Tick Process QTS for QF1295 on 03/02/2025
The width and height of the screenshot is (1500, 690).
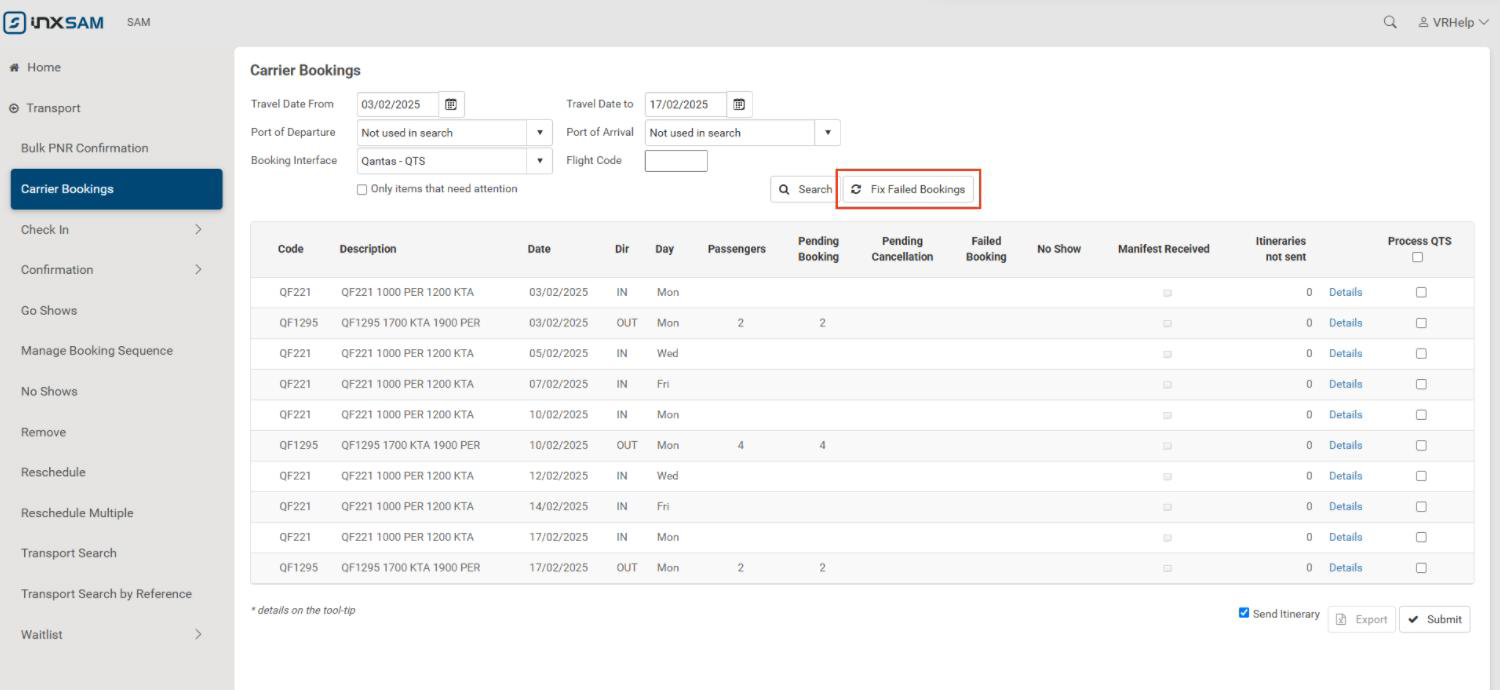(1421, 323)
